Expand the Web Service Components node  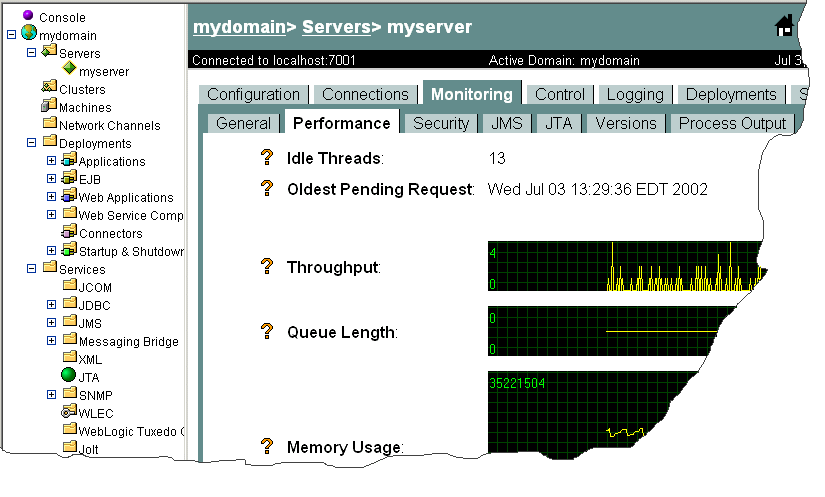(51, 215)
